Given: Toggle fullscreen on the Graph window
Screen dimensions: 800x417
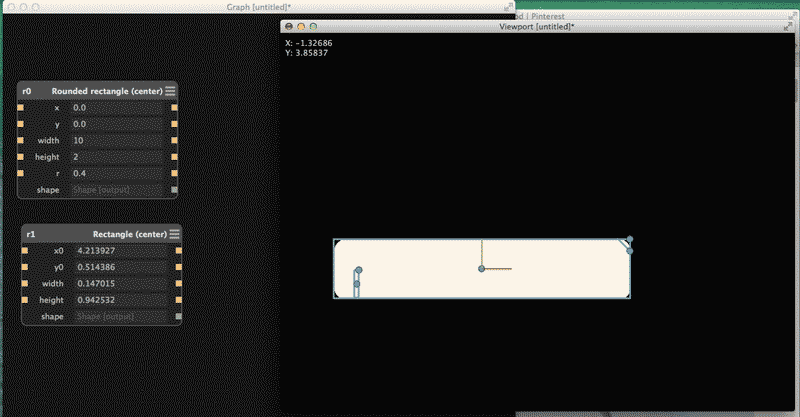Looking at the screenshot, I should tap(508, 7).
